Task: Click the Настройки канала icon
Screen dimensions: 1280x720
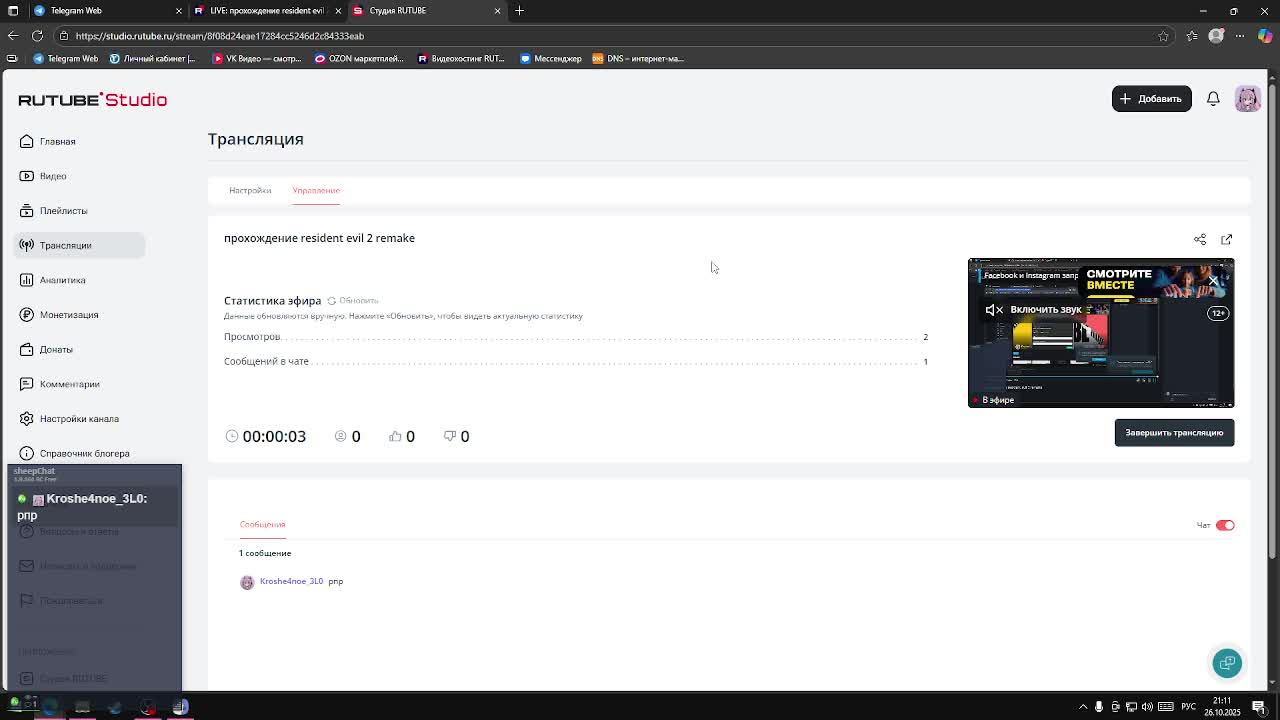Action: tap(27, 419)
